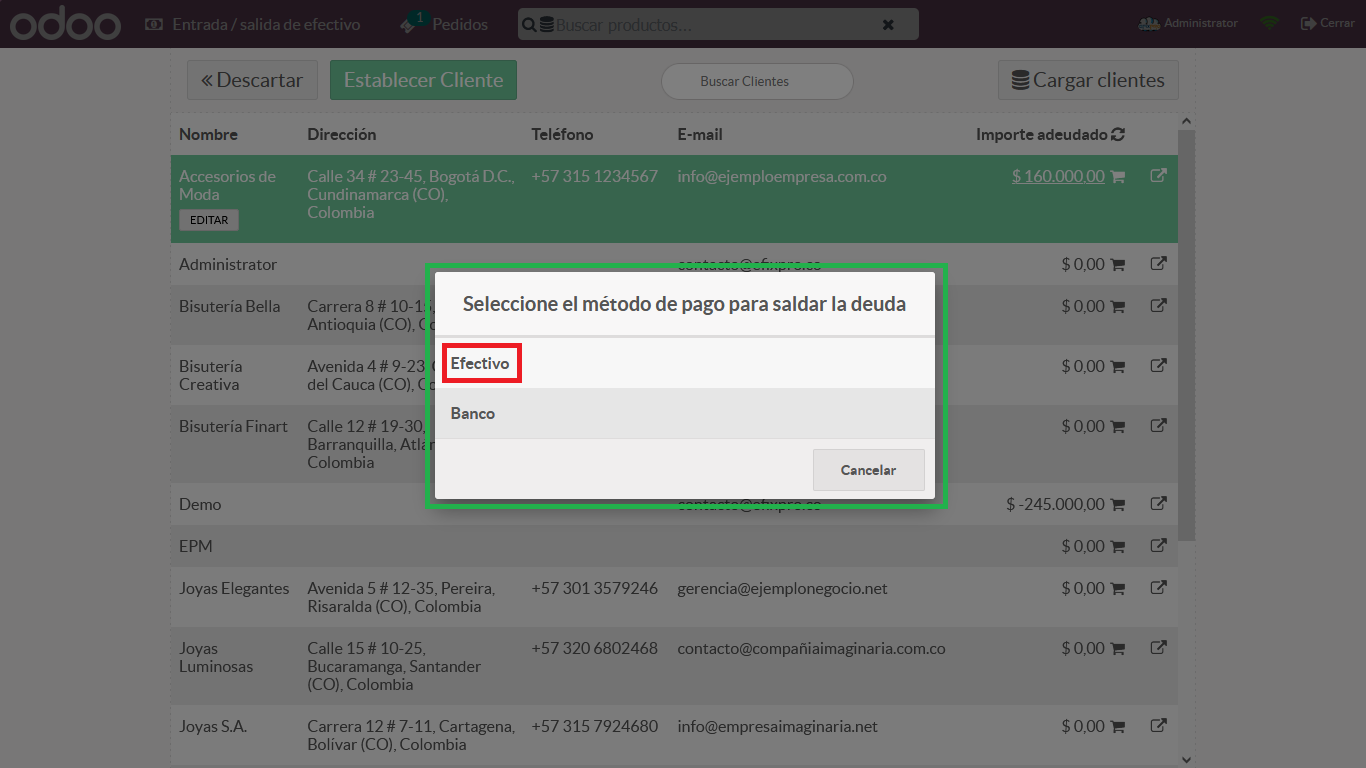
Task: Click cart icon in Joyas Luminosas row
Action: point(1118,649)
